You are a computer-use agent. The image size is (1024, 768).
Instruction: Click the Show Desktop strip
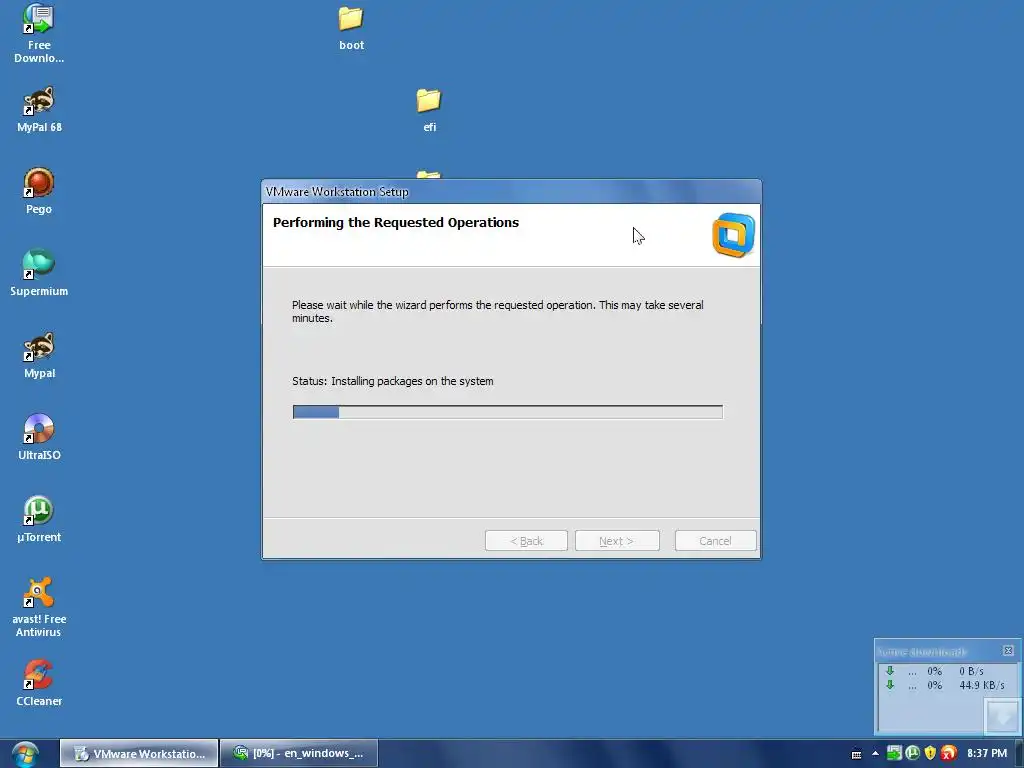(x=1019, y=754)
